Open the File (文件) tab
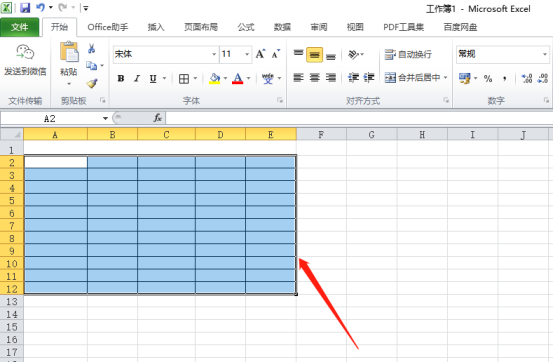The width and height of the screenshot is (554, 362). [20, 27]
